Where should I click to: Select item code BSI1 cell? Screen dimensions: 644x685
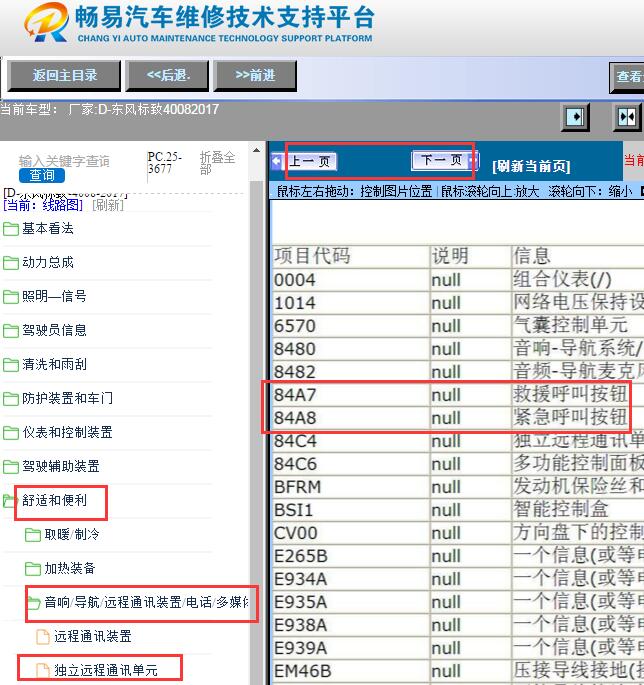(351, 510)
